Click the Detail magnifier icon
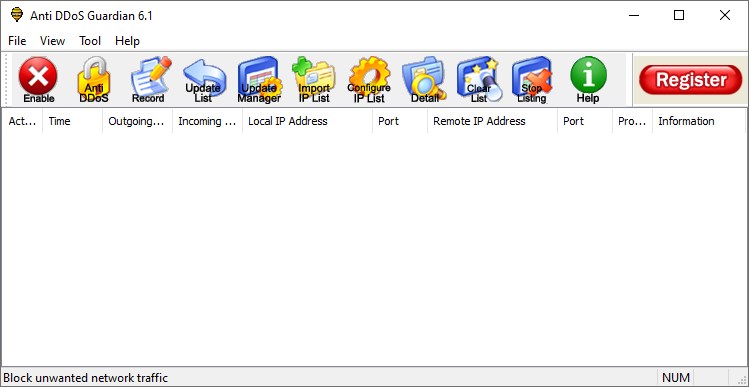The image size is (749, 387). click(x=425, y=79)
